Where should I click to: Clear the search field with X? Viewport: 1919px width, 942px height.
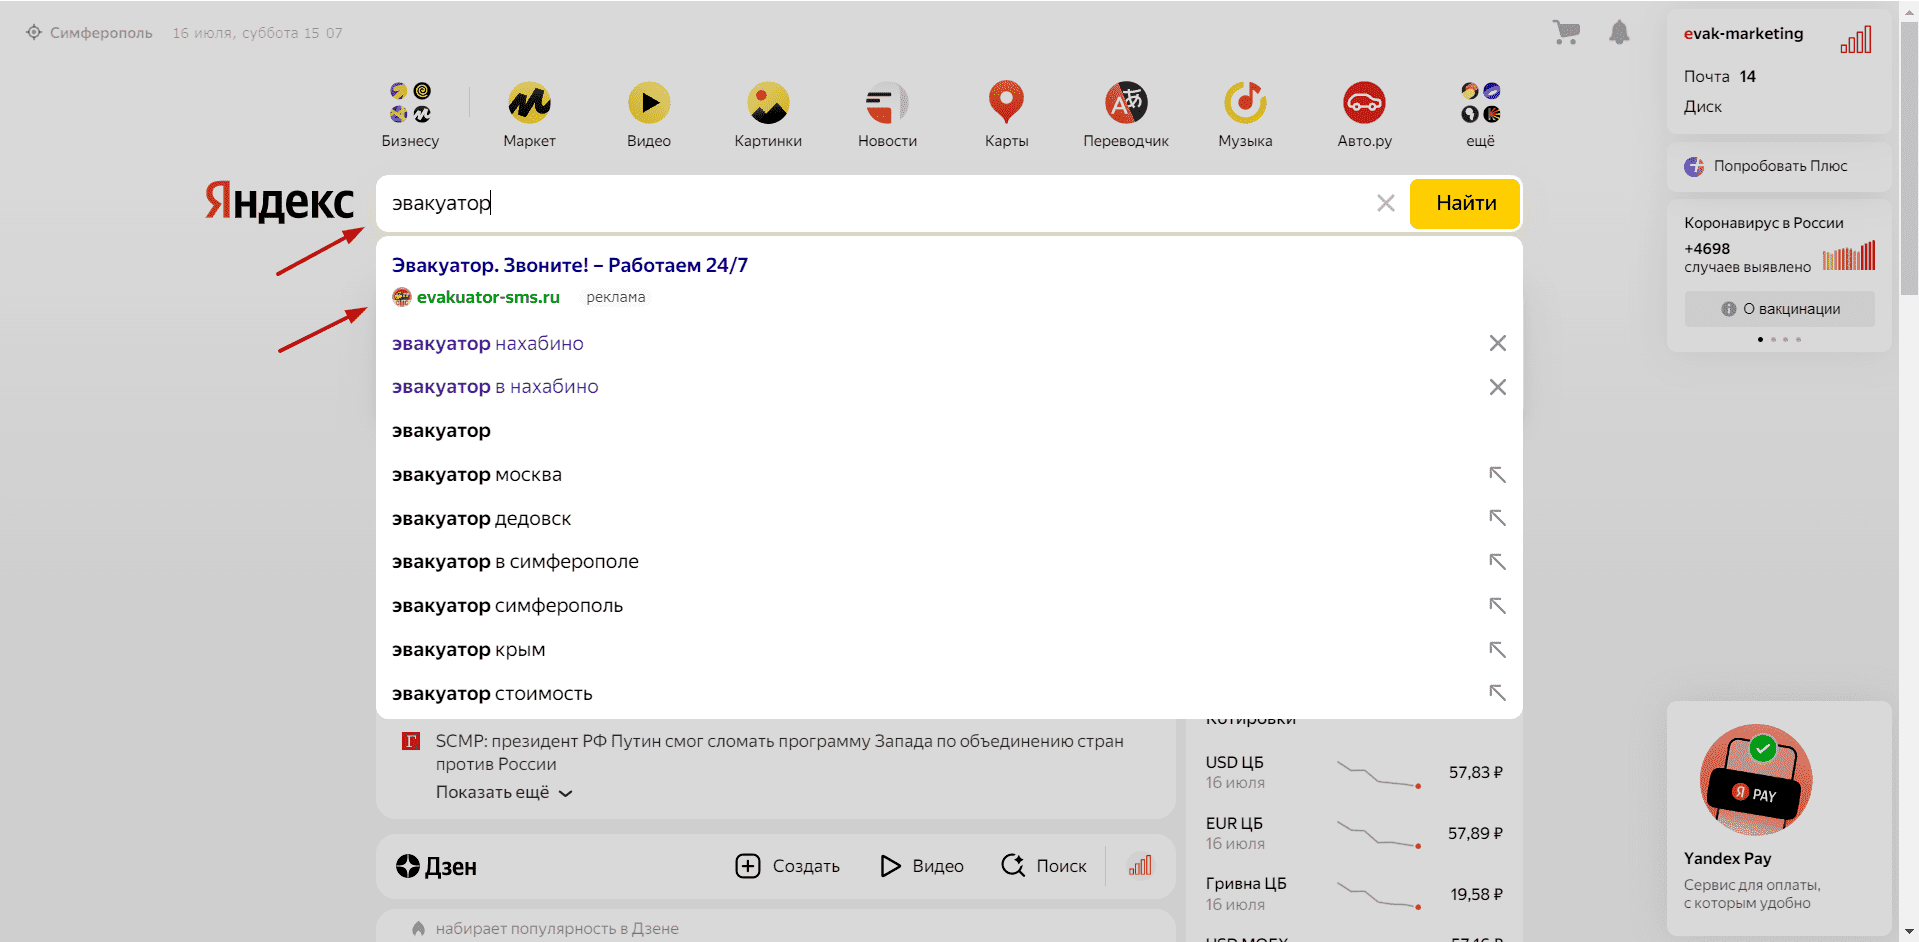pos(1385,204)
